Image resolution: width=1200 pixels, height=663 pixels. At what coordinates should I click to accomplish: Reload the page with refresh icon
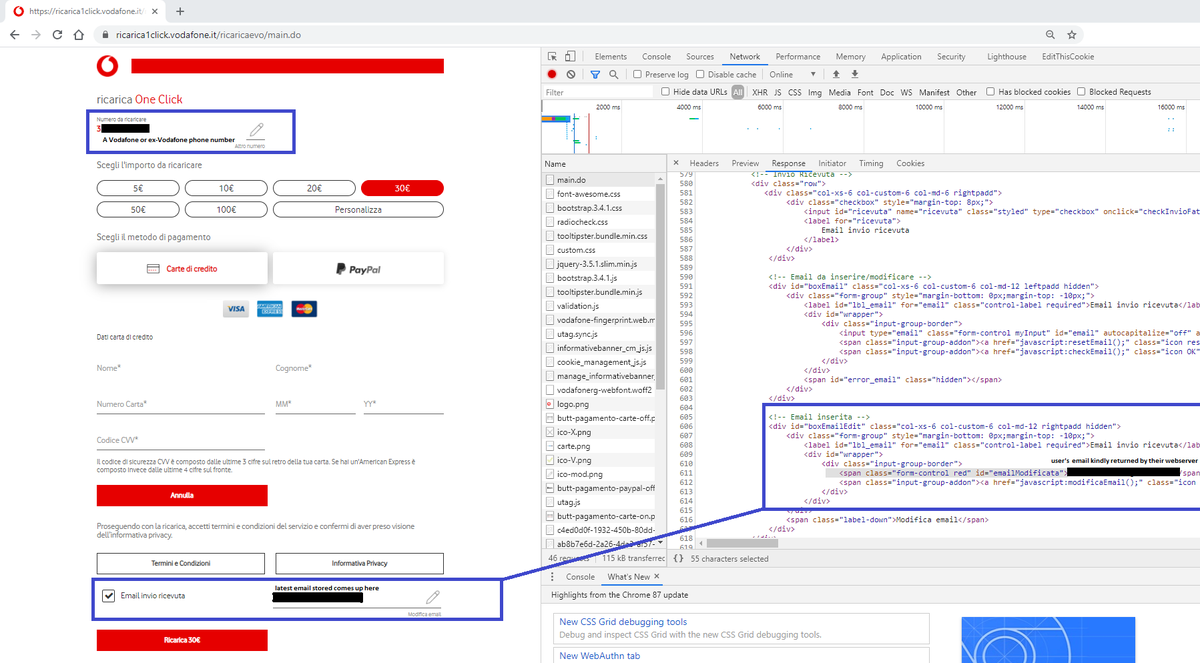pyautogui.click(x=57, y=34)
